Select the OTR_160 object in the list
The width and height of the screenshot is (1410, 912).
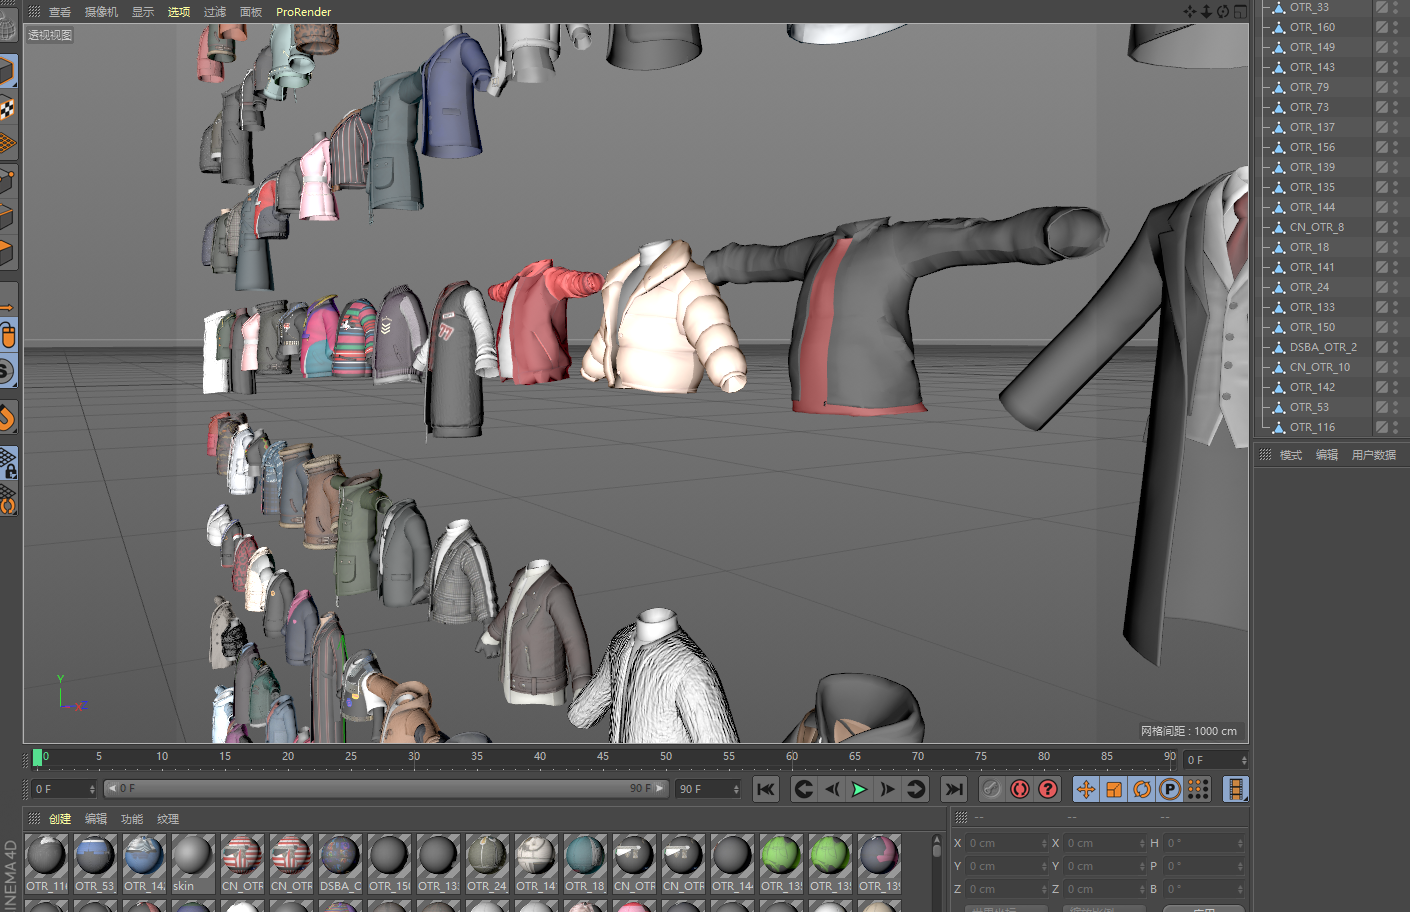[x=1312, y=27]
